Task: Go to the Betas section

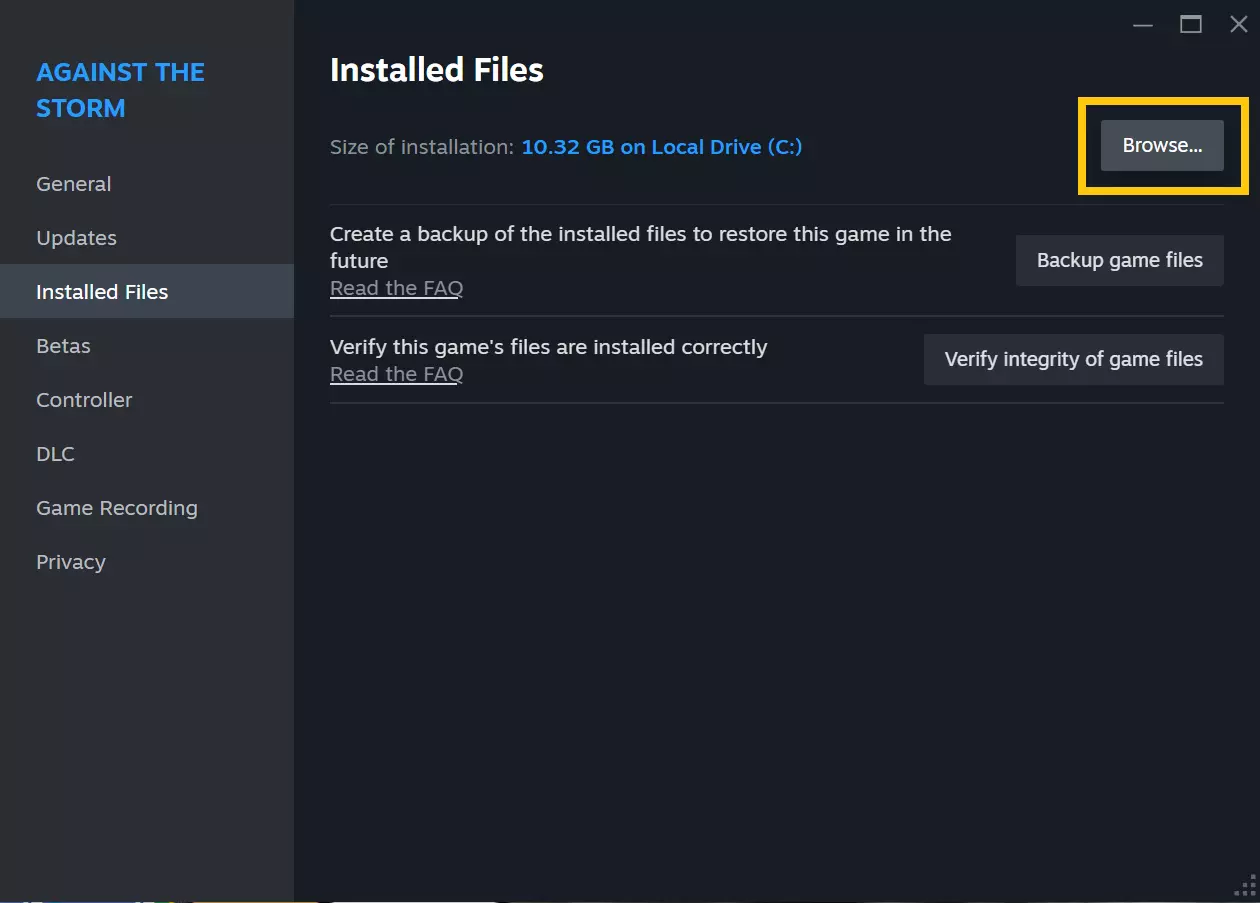Action: [63, 346]
